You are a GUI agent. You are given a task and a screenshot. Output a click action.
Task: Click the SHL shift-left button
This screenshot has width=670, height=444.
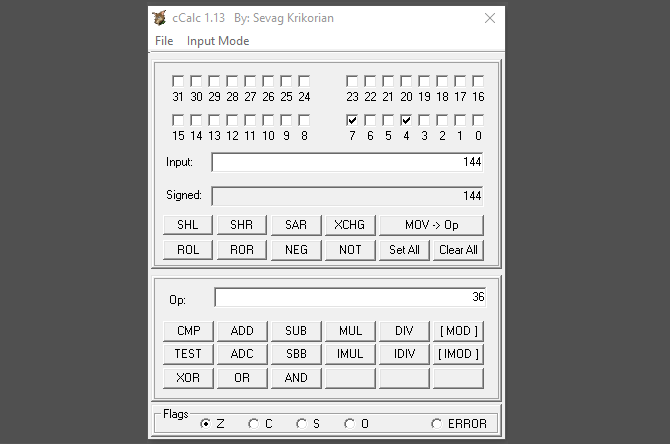pos(188,225)
